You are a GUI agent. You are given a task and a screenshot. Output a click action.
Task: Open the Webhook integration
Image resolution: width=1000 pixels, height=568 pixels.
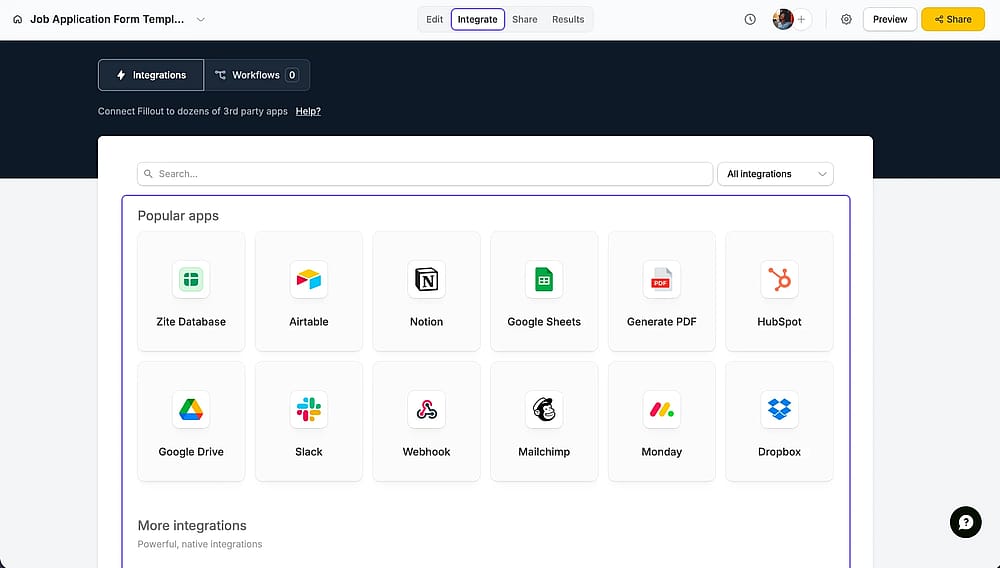click(426, 421)
